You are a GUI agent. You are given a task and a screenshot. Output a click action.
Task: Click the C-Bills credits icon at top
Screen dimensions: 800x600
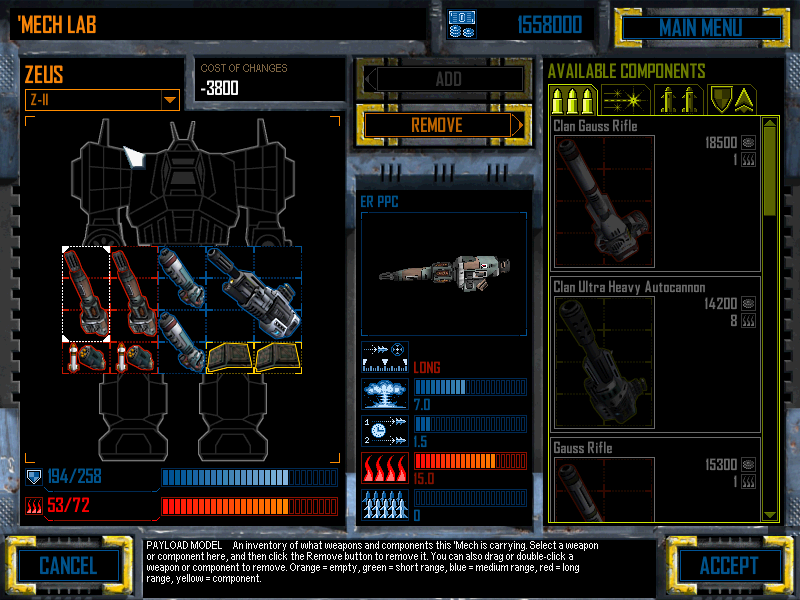click(462, 24)
